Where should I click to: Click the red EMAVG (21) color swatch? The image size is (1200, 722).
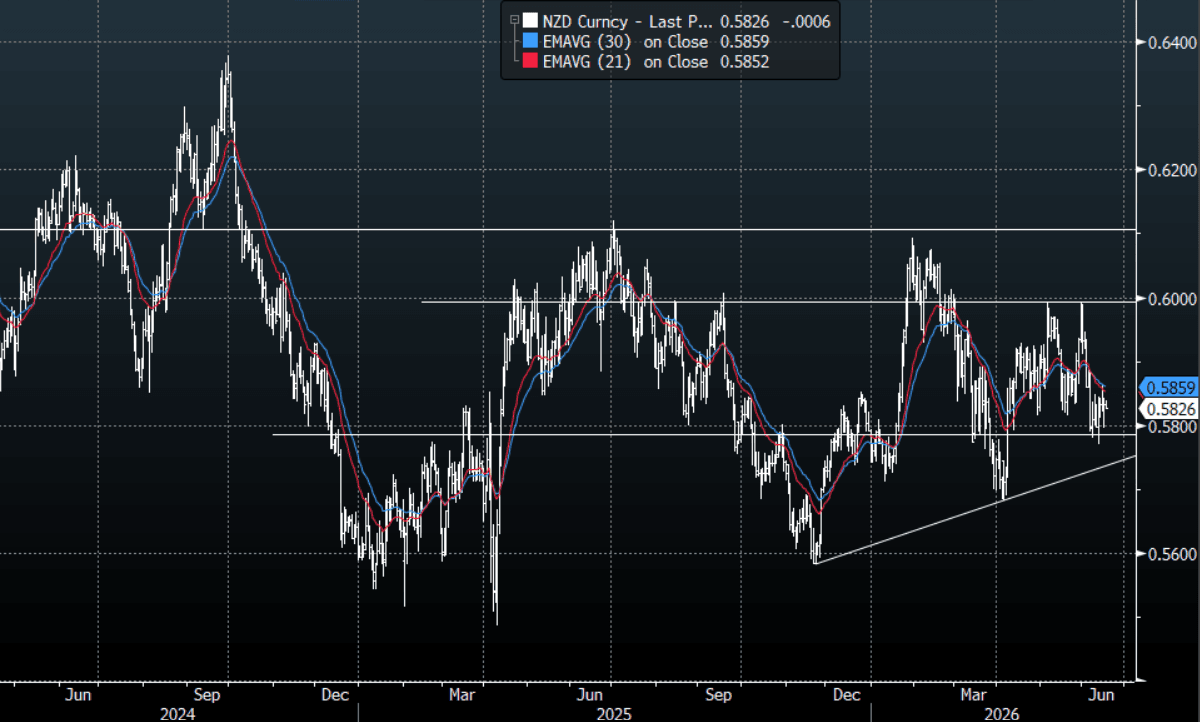pos(530,62)
